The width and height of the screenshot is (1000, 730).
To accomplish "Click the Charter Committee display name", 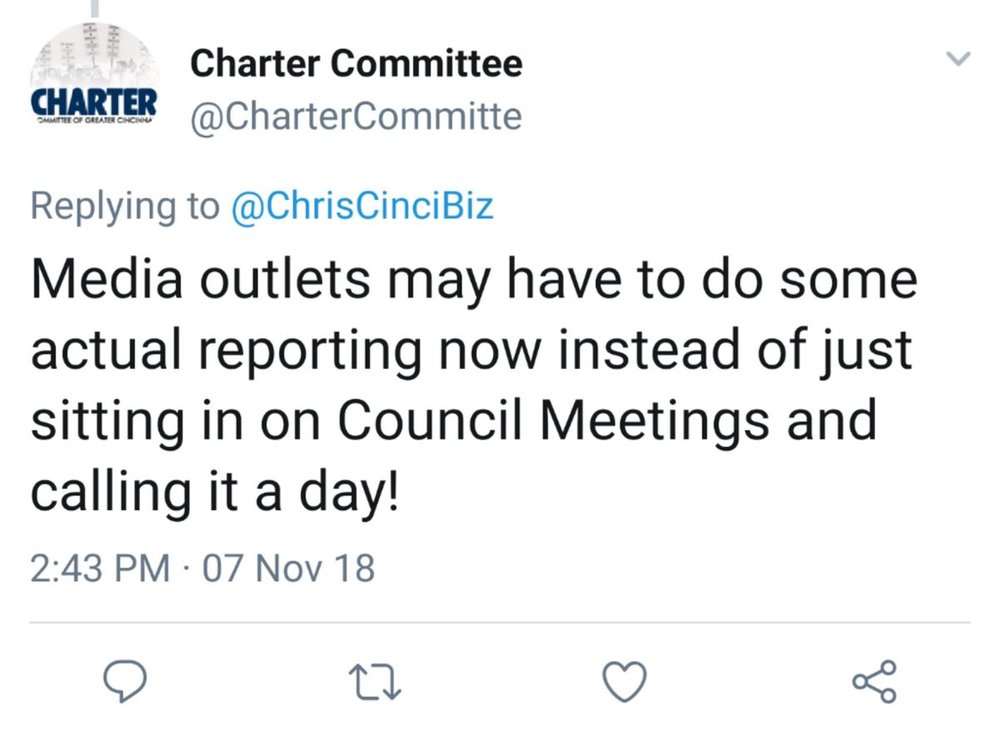I will click(x=356, y=63).
